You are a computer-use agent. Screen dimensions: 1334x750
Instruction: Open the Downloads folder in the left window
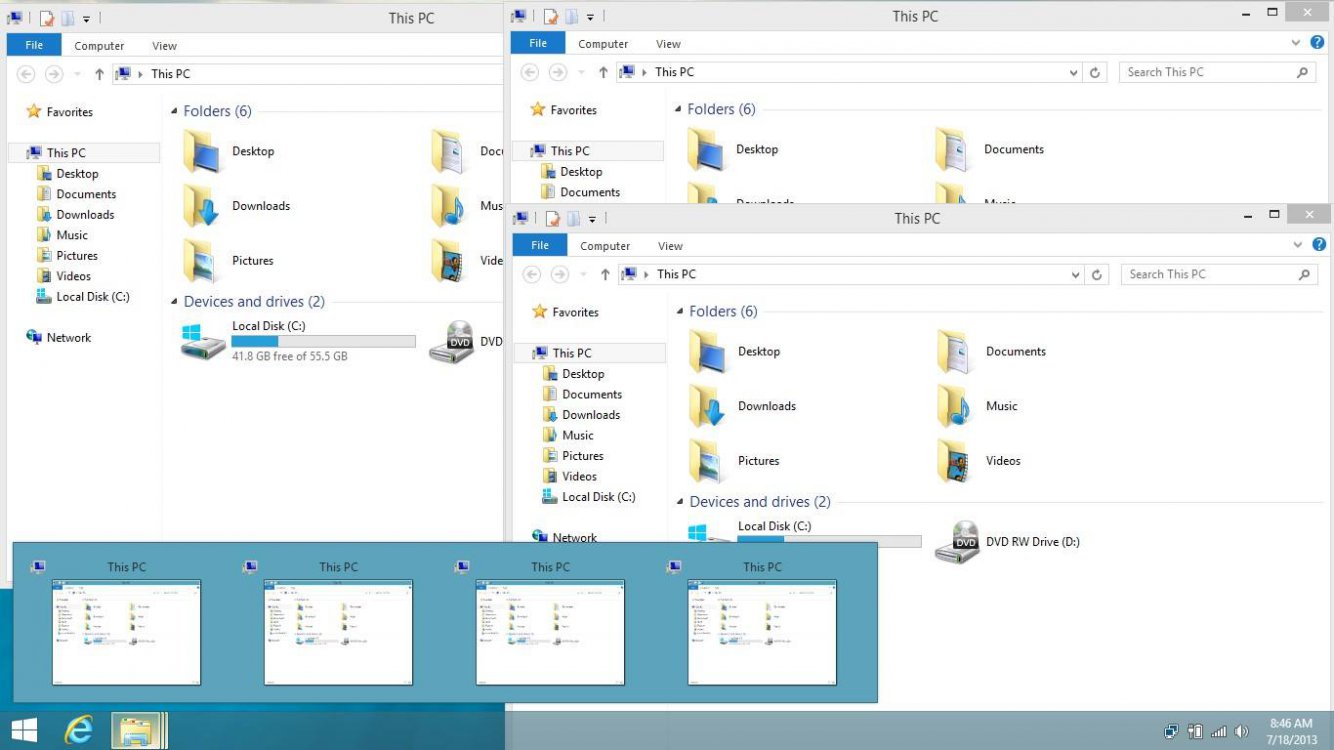(236, 206)
